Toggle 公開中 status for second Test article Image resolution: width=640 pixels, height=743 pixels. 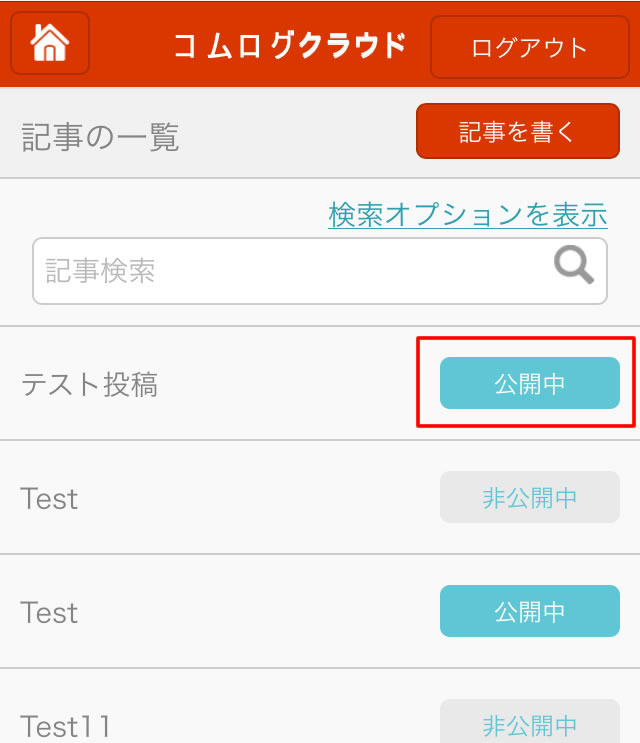pos(529,612)
